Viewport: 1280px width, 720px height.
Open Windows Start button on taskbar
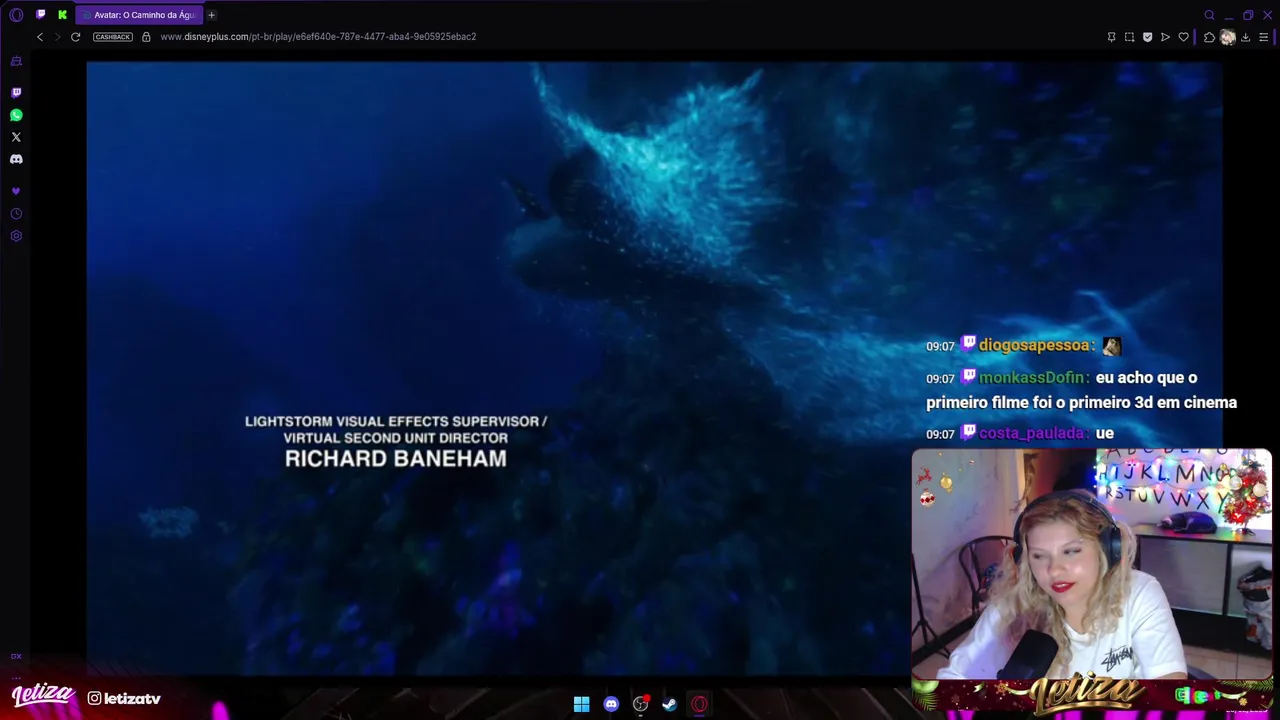[x=581, y=704]
